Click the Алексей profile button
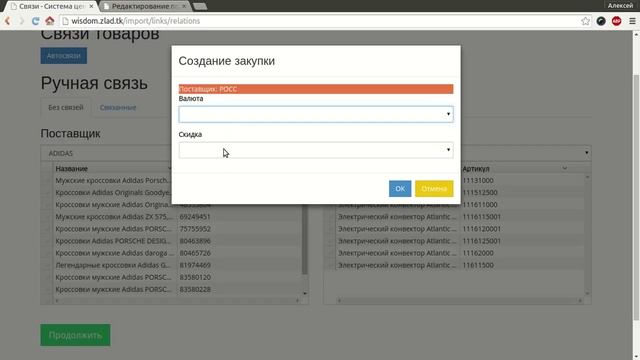This screenshot has width=640, height=360. click(620, 6)
